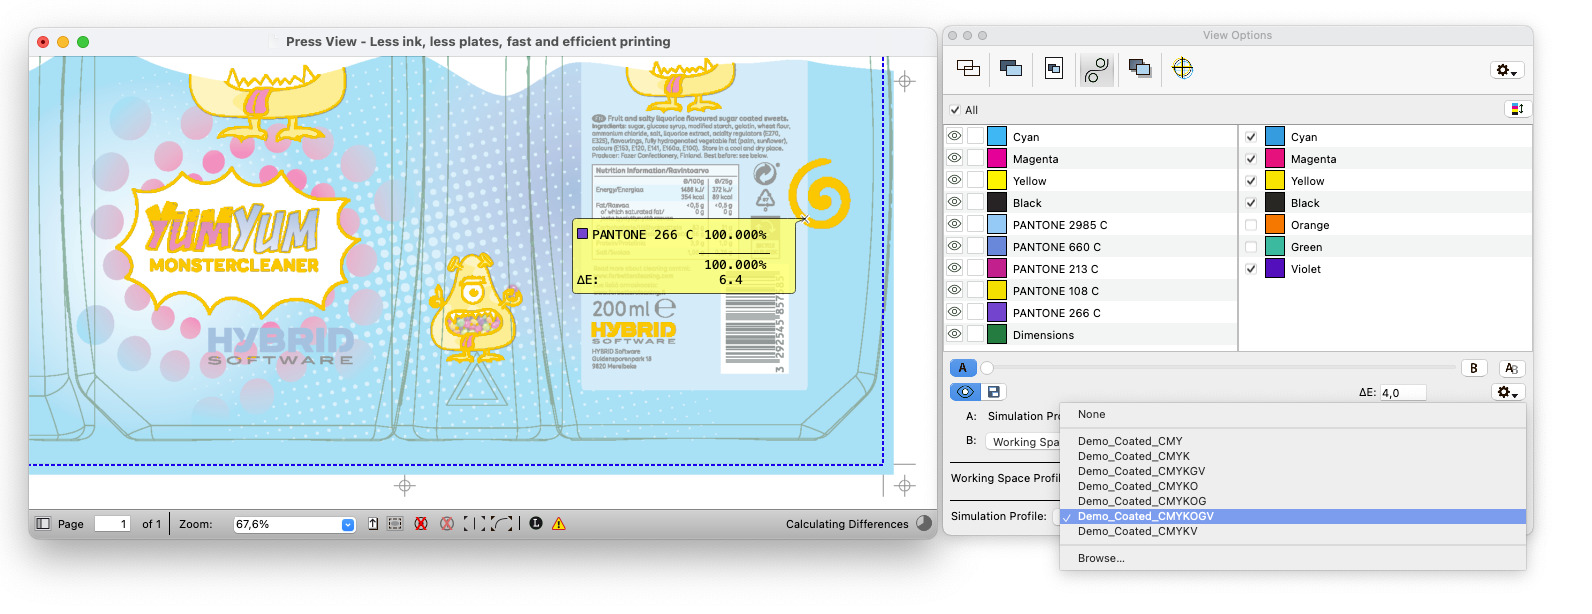Select Demo_Coated_CMYKV profile

pos(1293,531)
